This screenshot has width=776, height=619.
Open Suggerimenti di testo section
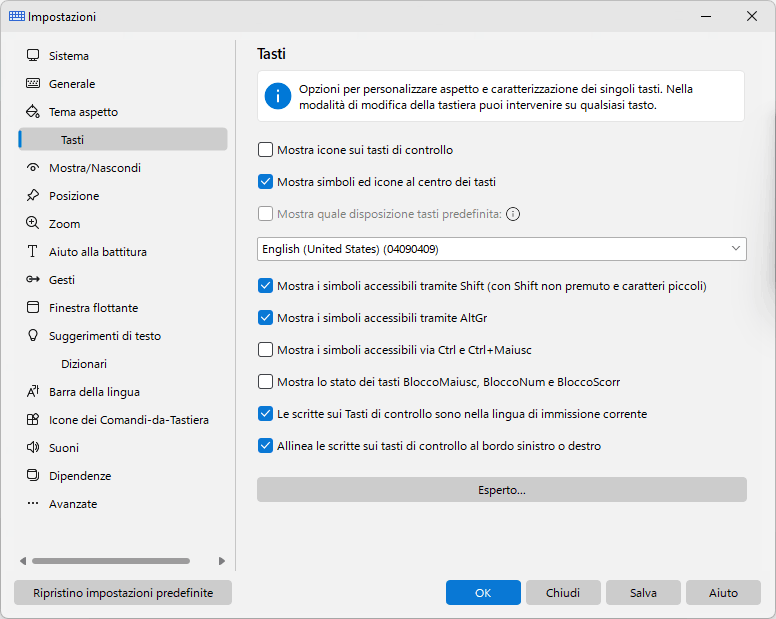[x=123, y=336]
